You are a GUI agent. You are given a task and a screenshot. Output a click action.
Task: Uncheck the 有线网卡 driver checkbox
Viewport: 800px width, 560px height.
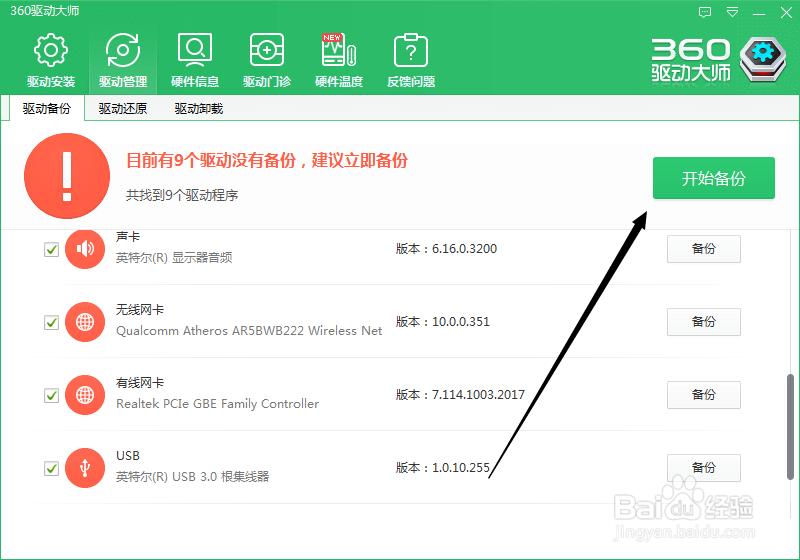coord(52,395)
